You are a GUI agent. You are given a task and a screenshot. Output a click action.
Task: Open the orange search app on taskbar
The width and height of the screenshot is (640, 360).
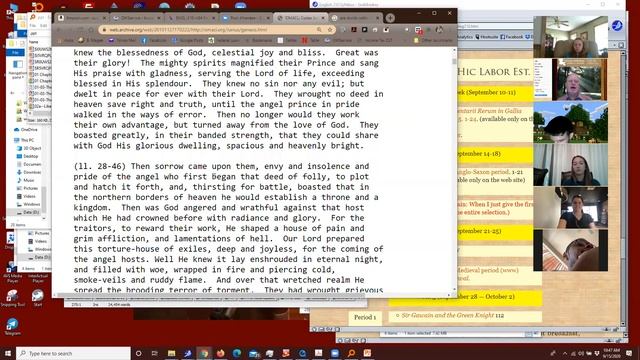pos(351,353)
